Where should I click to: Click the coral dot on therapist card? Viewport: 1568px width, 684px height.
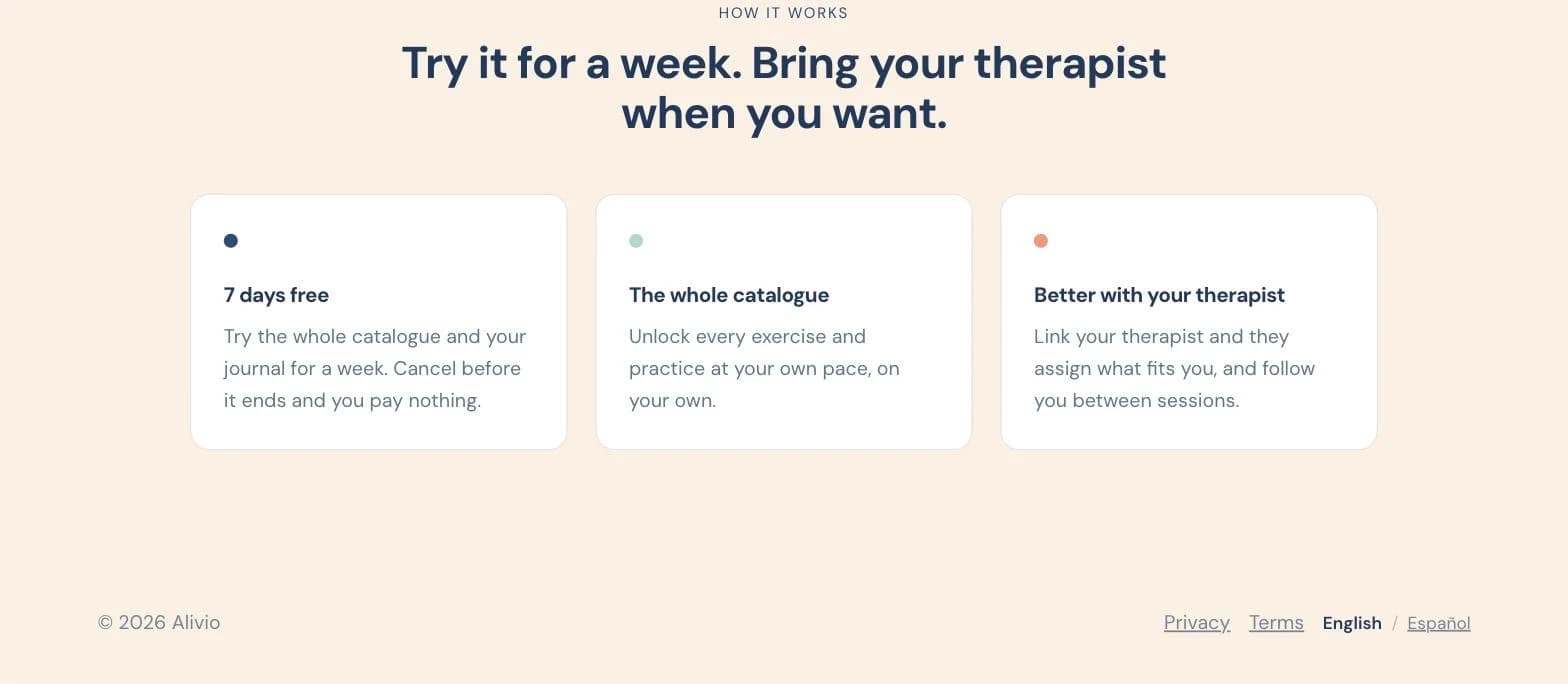[x=1041, y=241]
